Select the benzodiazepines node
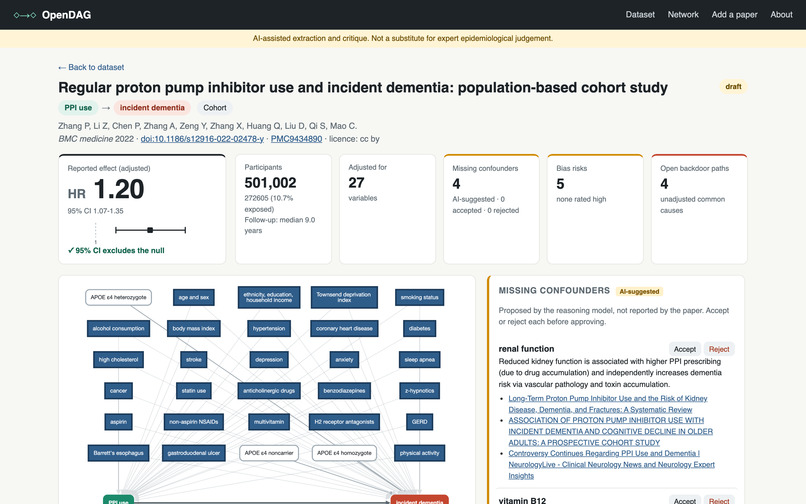Image resolution: width=806 pixels, height=504 pixels. pos(344,391)
